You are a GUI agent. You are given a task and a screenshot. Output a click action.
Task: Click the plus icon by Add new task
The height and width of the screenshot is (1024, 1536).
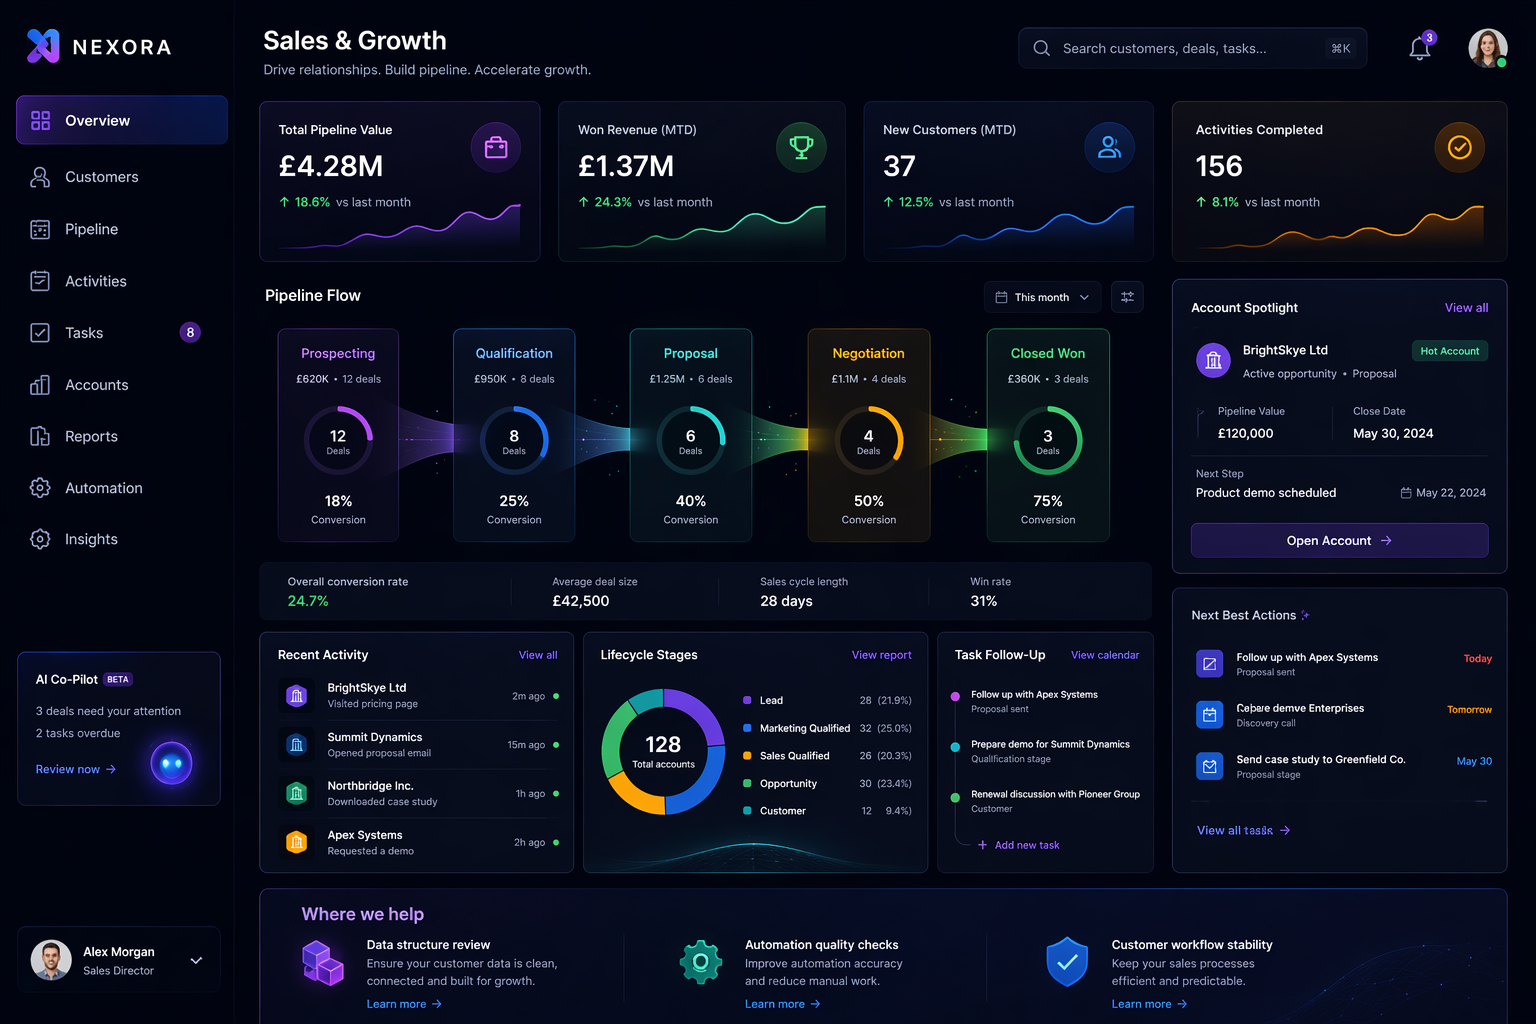point(983,845)
